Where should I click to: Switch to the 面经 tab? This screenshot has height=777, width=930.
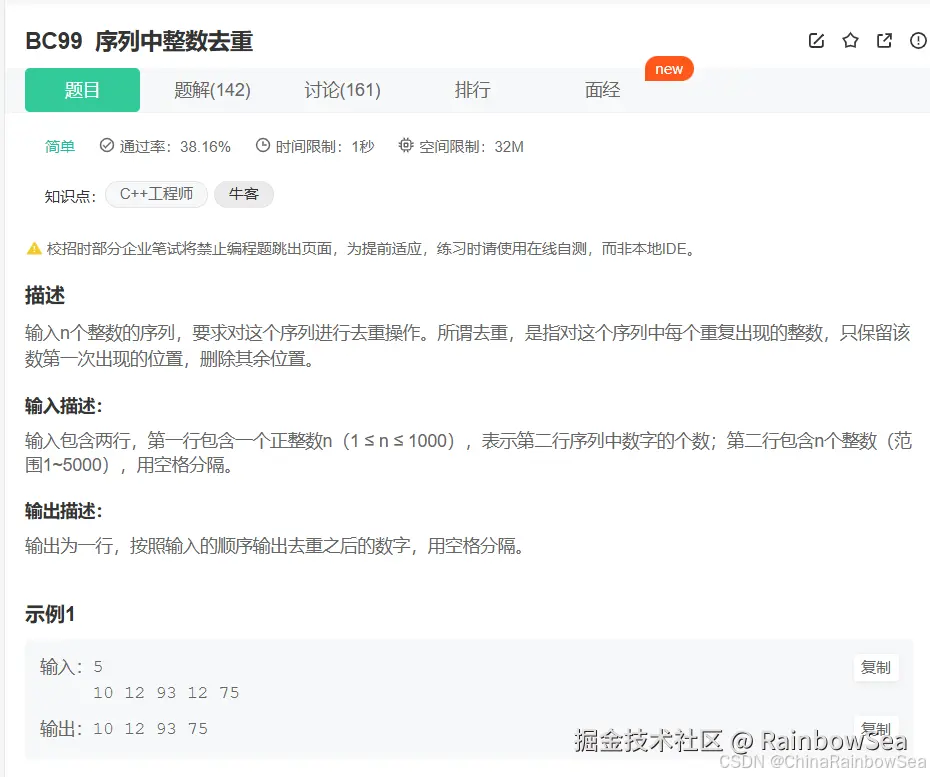click(601, 89)
